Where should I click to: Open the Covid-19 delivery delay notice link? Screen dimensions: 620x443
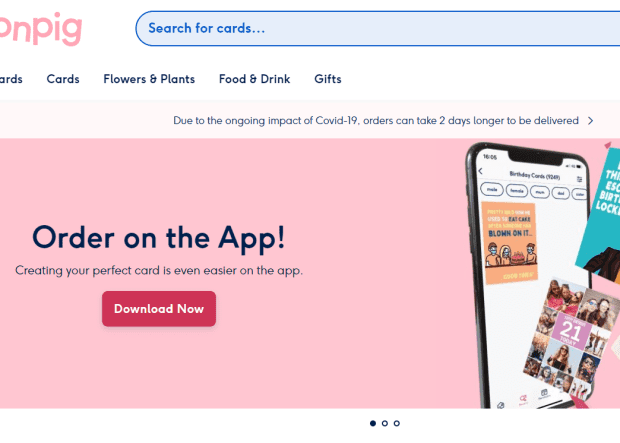coord(376,121)
